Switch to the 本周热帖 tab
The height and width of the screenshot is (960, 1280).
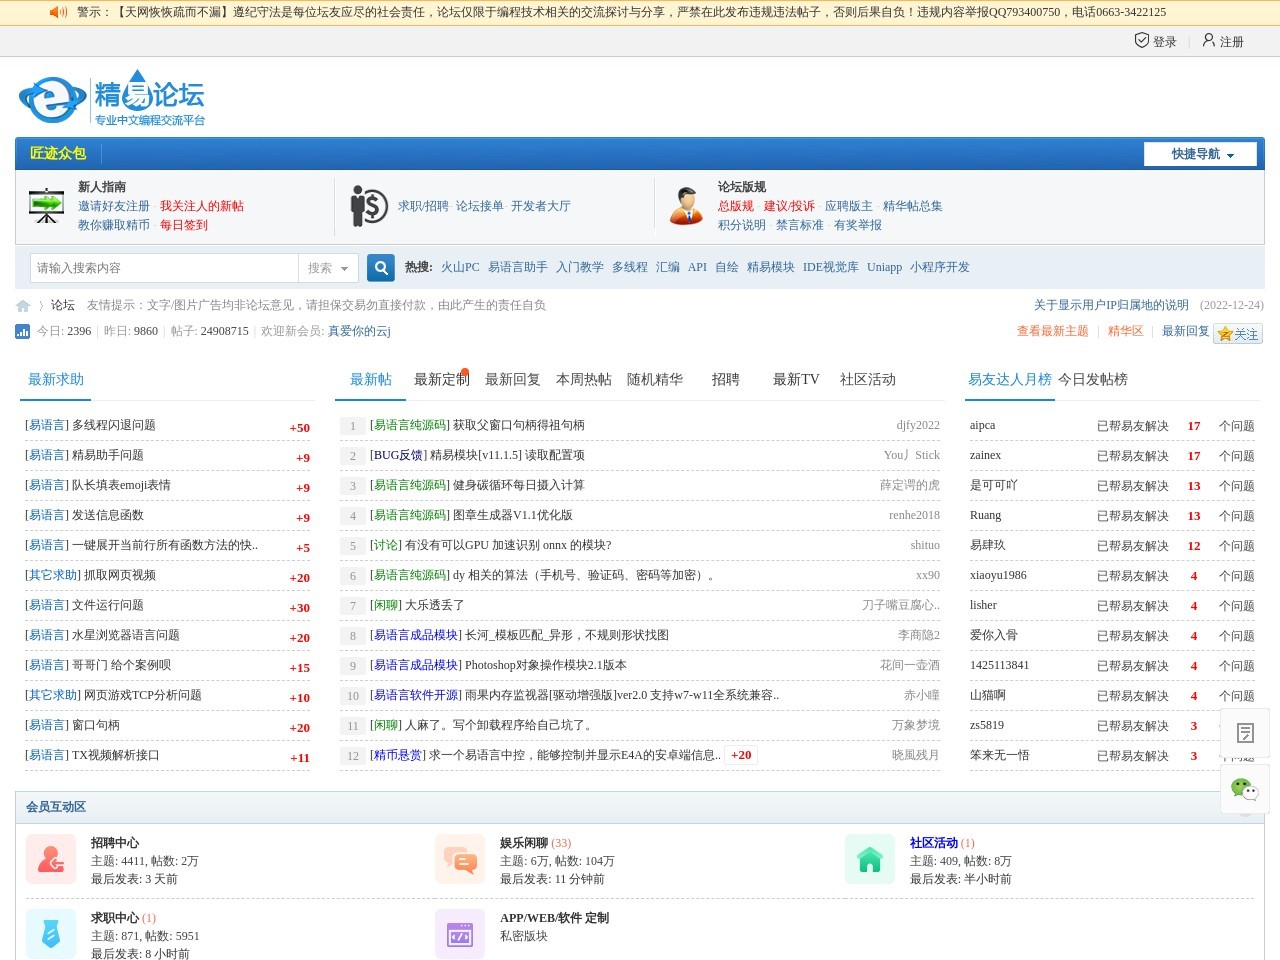[x=584, y=380]
